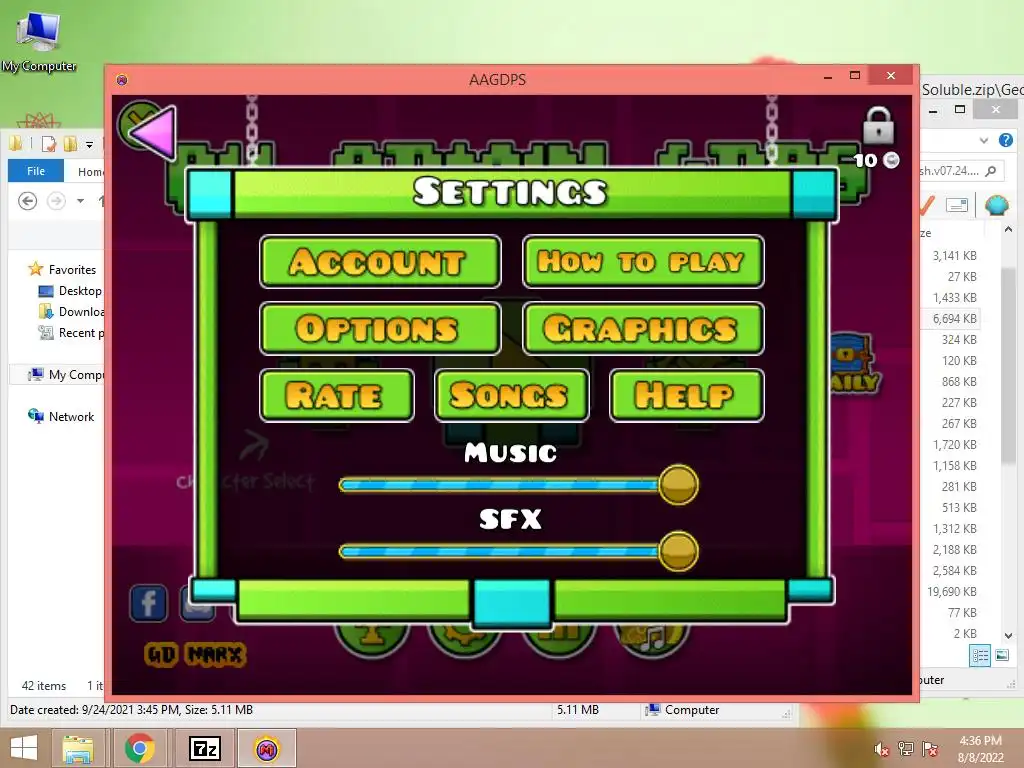The image size is (1024, 768).
Task: Select Favorites in Explorer navigation pane
Action: (63, 269)
